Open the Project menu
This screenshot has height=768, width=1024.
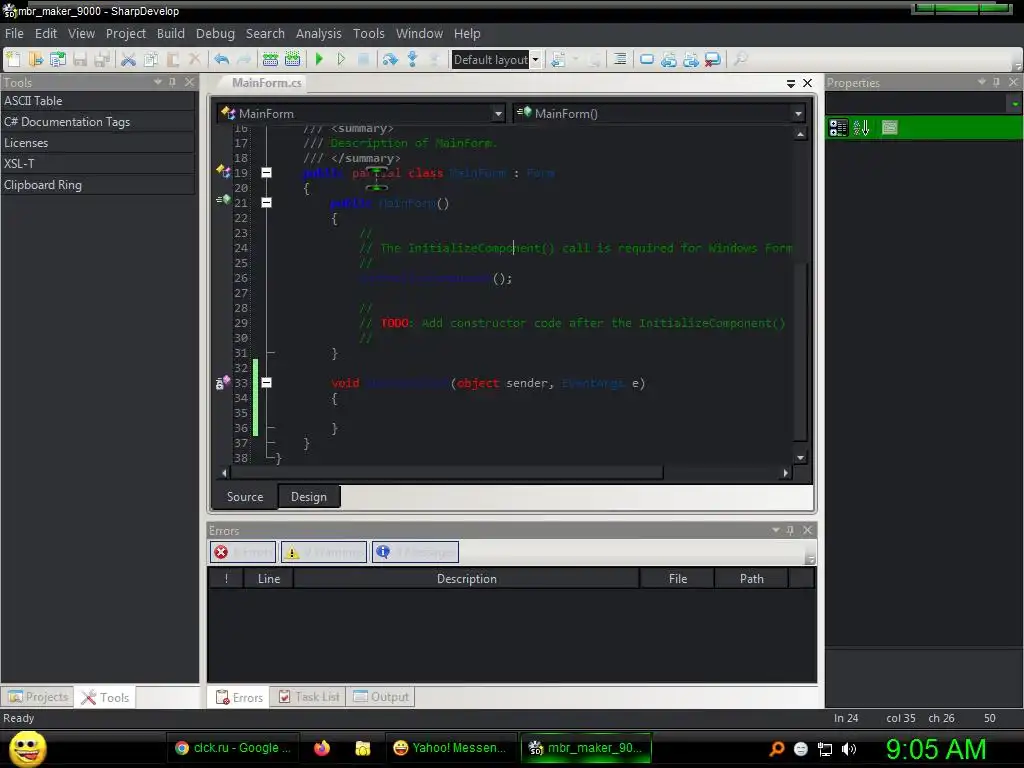[x=125, y=33]
